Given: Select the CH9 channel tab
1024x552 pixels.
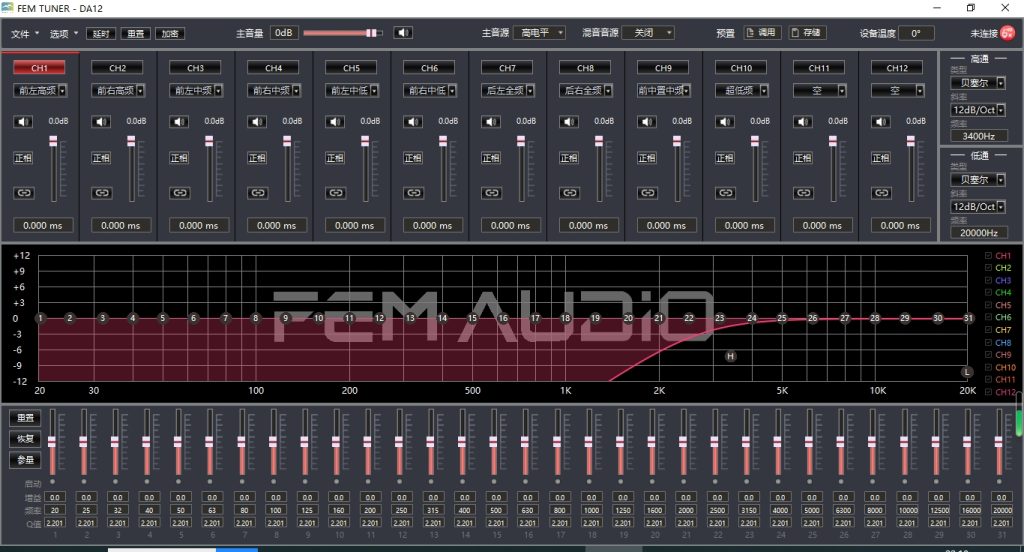Looking at the screenshot, I should (x=663, y=68).
